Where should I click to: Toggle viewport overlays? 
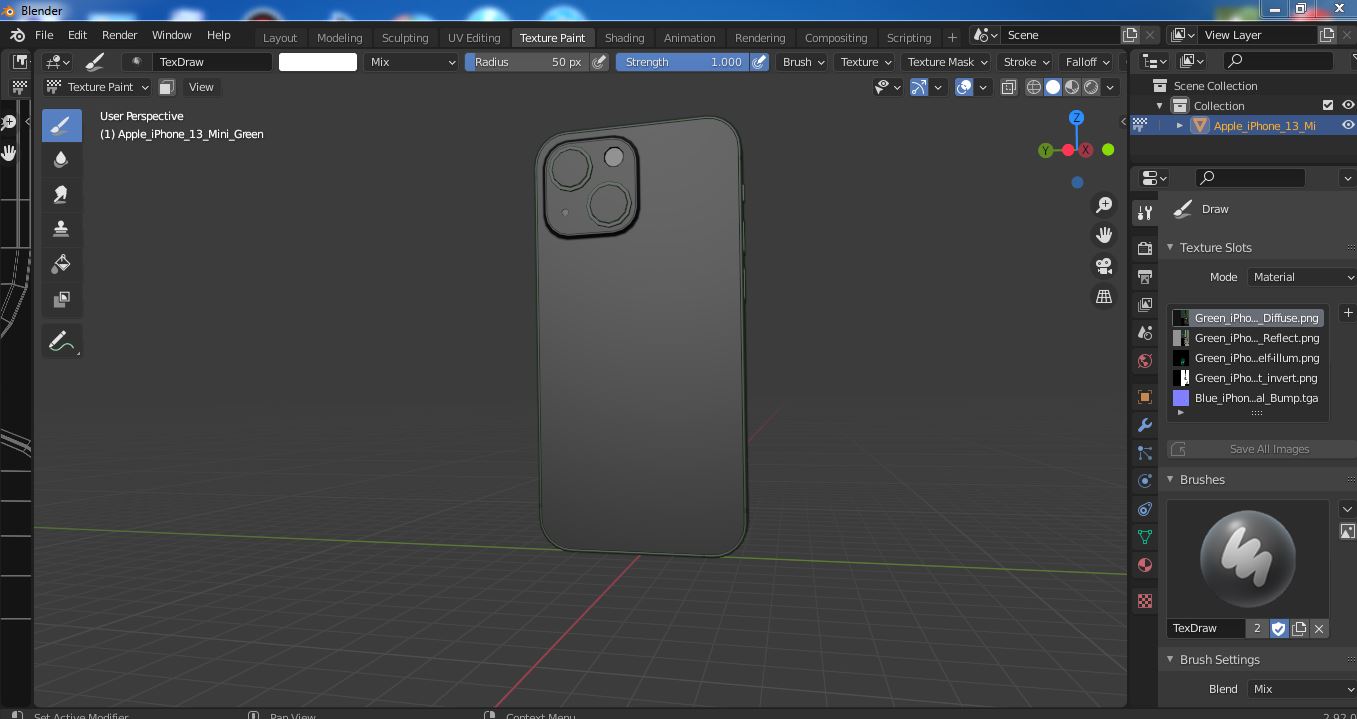pos(964,87)
